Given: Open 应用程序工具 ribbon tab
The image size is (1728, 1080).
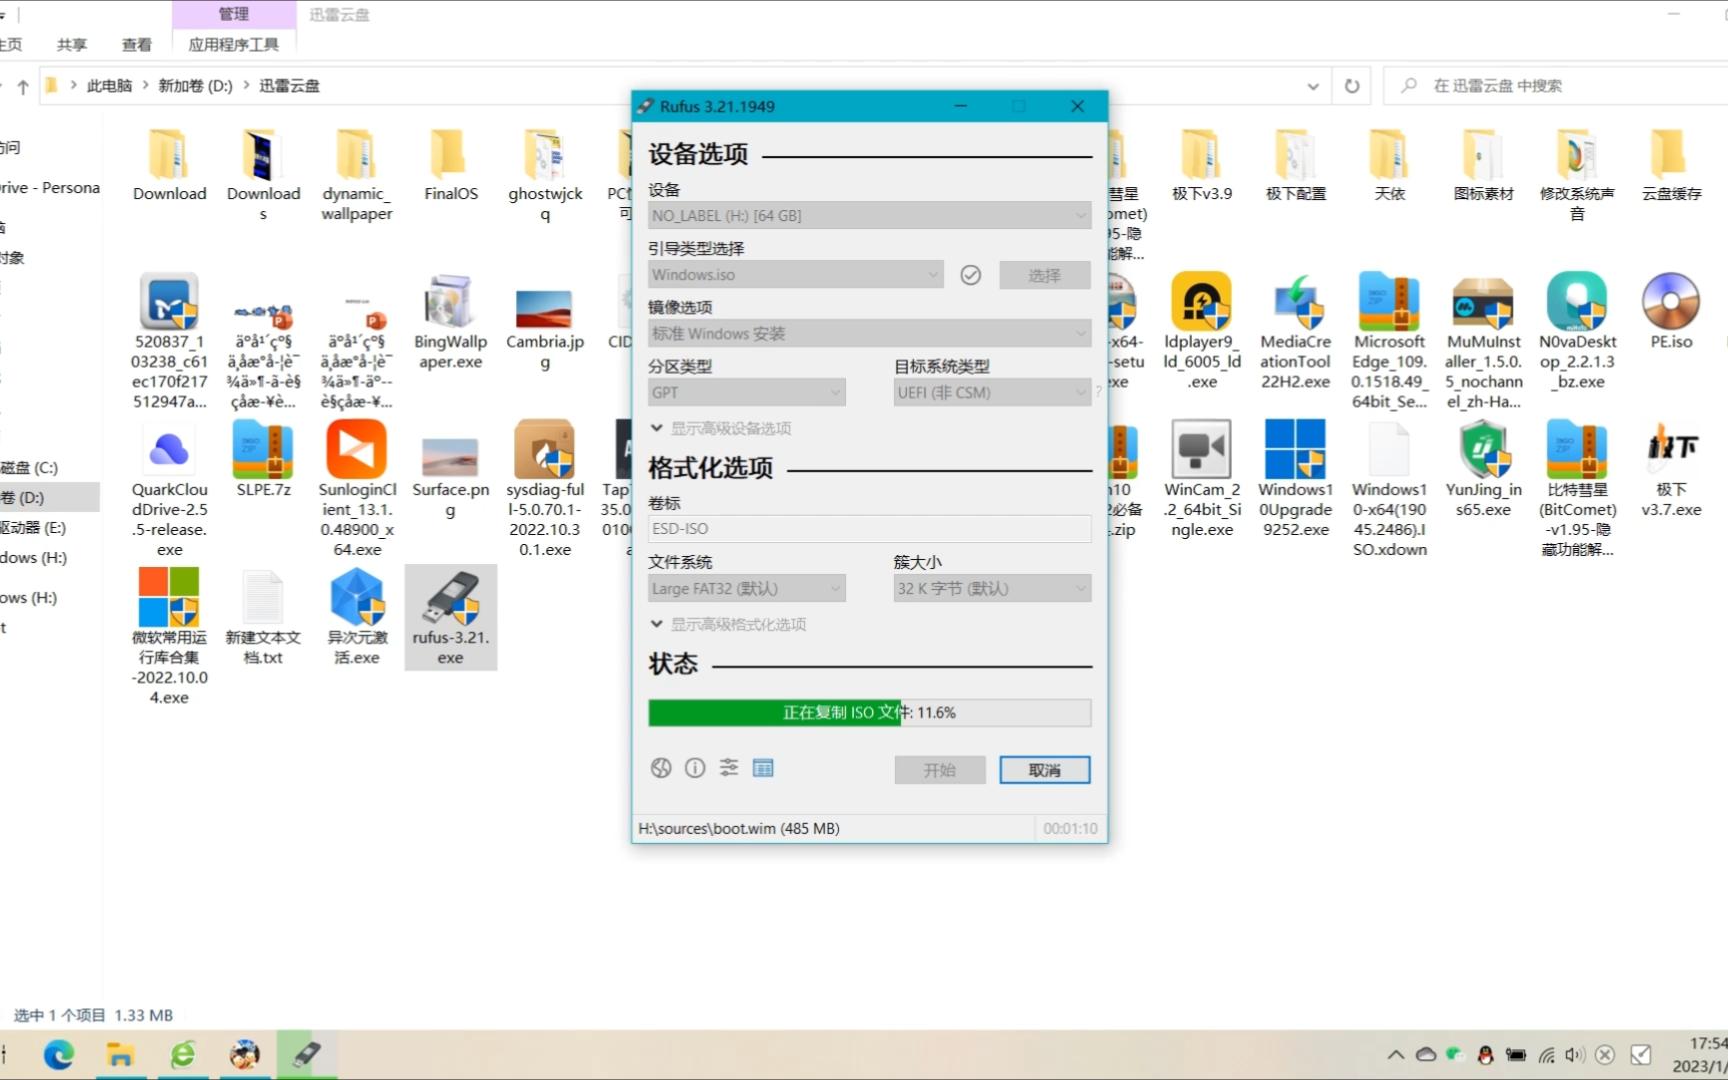Looking at the screenshot, I should coord(234,45).
